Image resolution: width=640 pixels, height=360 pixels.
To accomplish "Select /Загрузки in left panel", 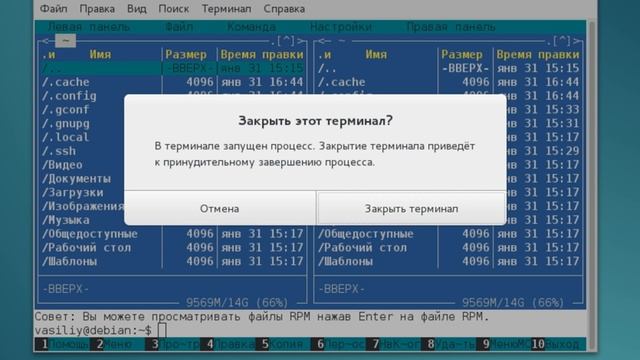I will 73,193.
